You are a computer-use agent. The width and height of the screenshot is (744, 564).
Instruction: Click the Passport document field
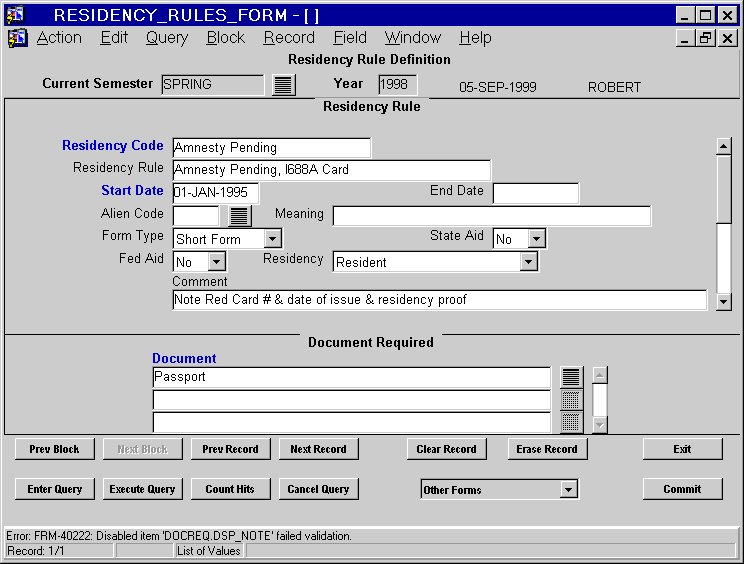[x=352, y=378]
